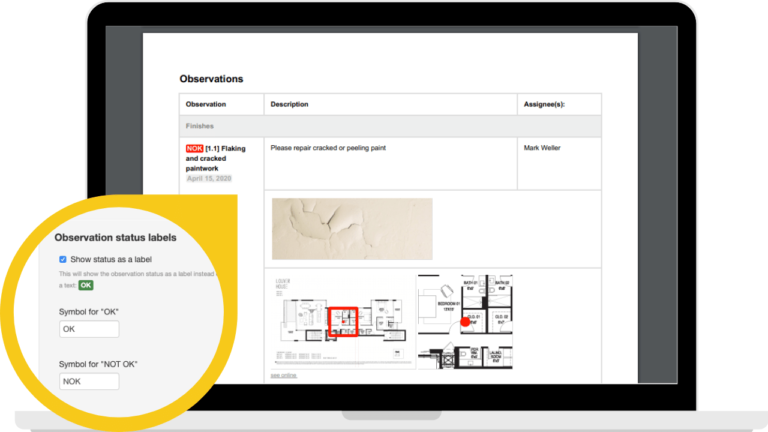This screenshot has height=432, width=768.
Task: Click the red highlight box on floor plan
Action: pyautogui.click(x=343, y=322)
